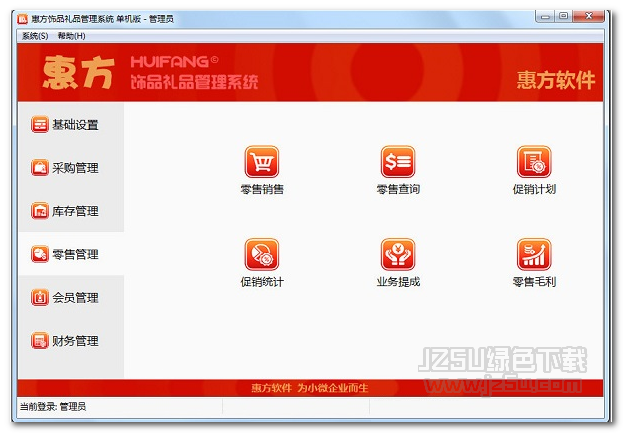623x433 pixels.
Task: Switch to 基础设置 section label
Action: [x=75, y=125]
